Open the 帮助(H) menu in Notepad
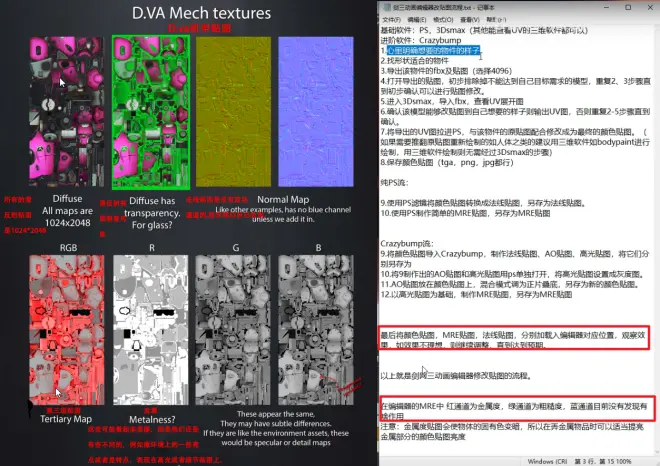660x466 pixels. (496, 20)
